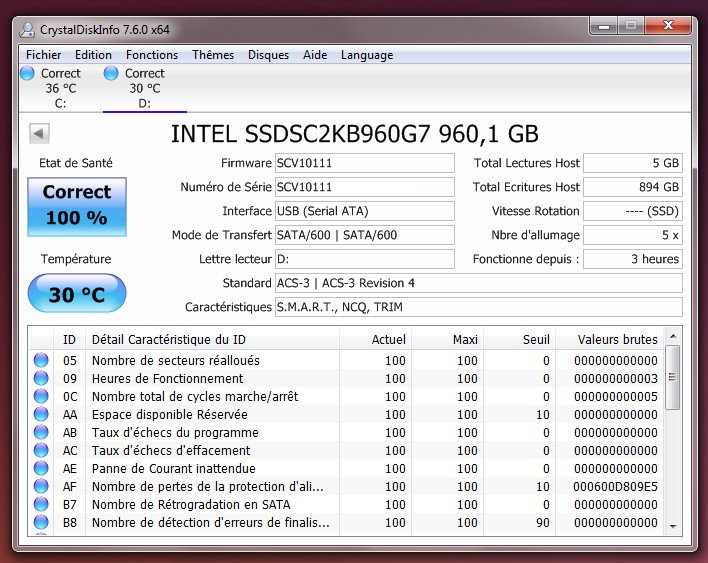Click status orb for Heures de Fonctionnement
This screenshot has width=708, height=563.
(41, 379)
